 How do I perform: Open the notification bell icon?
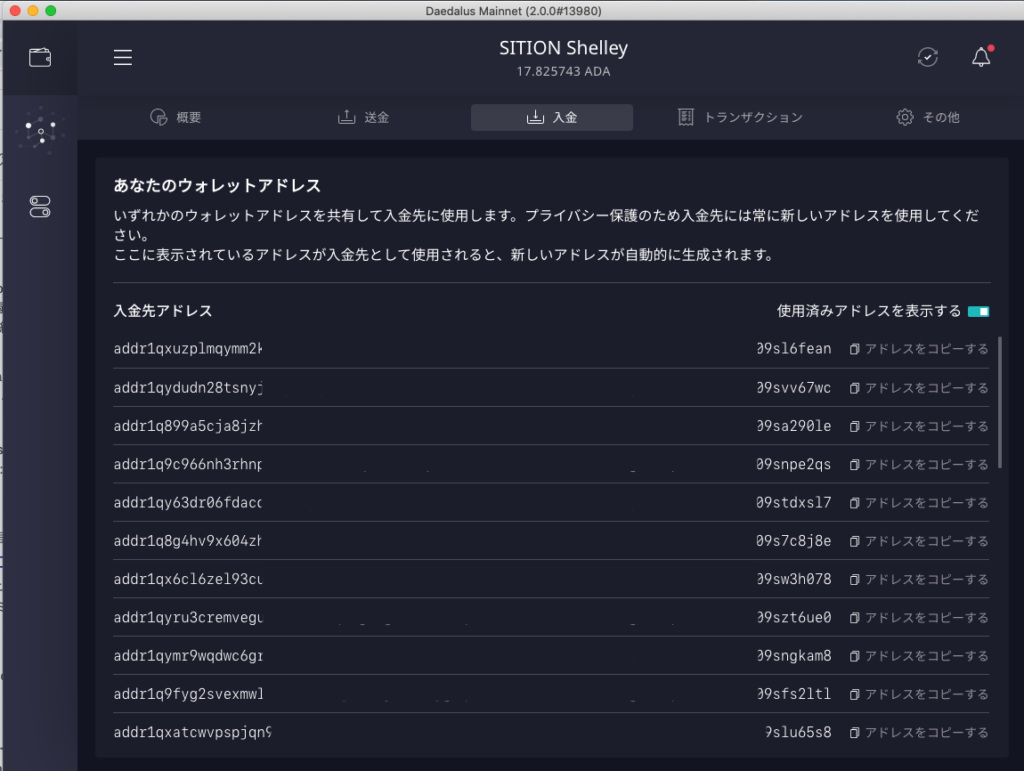981,58
